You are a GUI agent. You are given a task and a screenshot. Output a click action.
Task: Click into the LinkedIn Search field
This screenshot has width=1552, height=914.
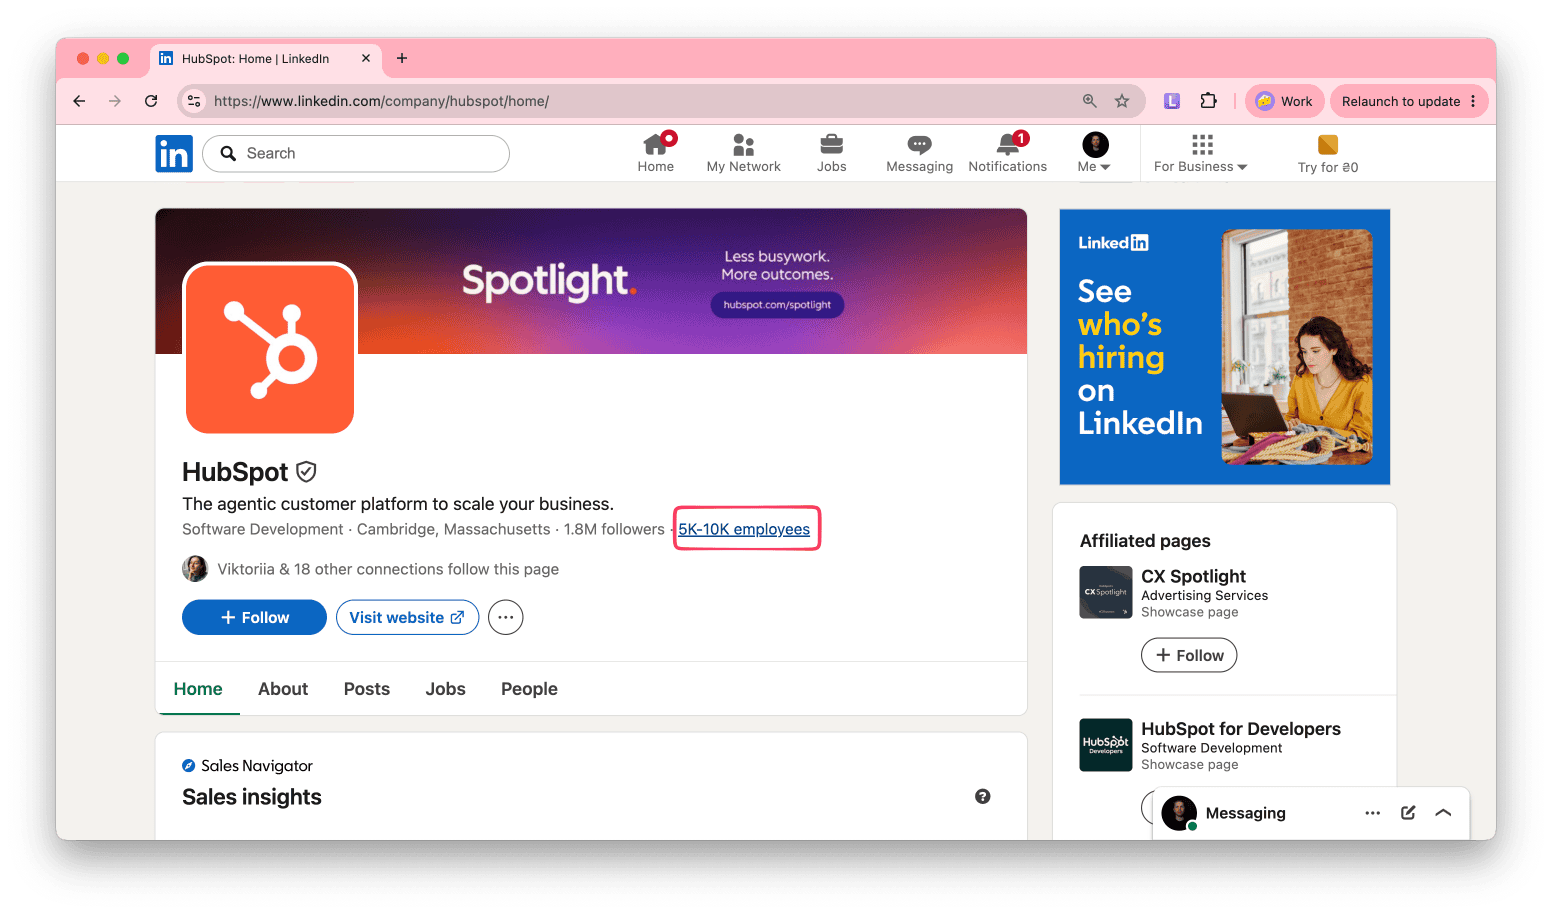[x=356, y=153]
